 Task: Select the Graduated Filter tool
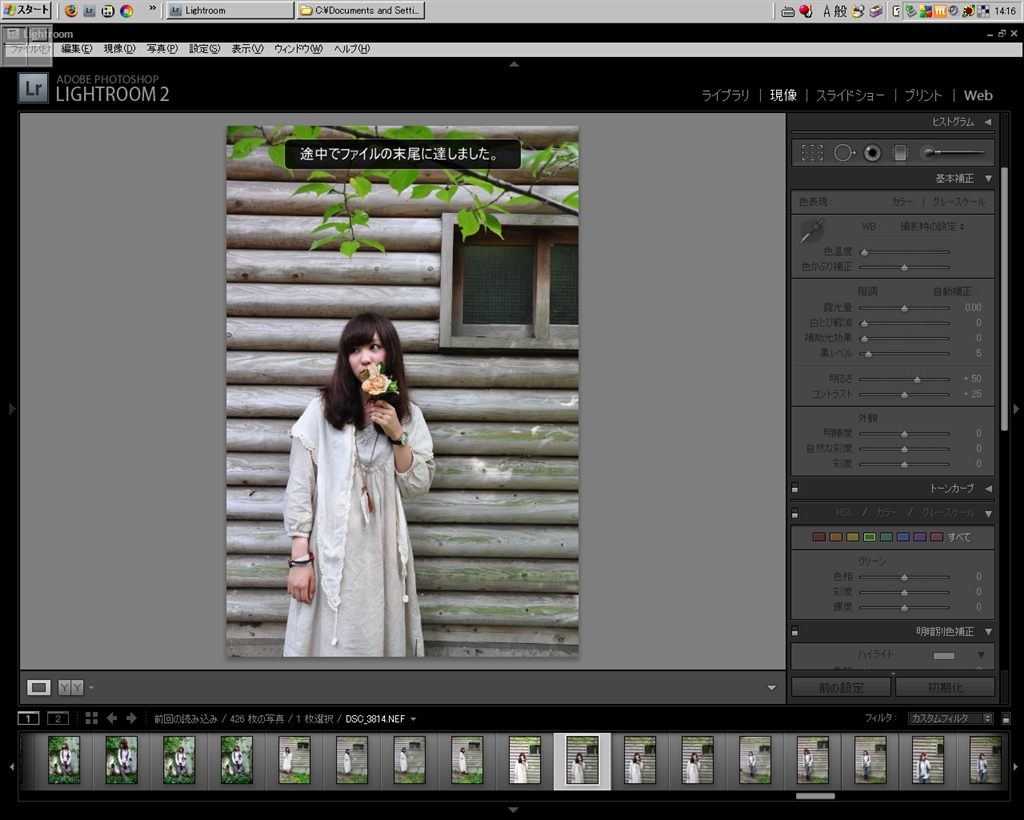click(x=900, y=153)
